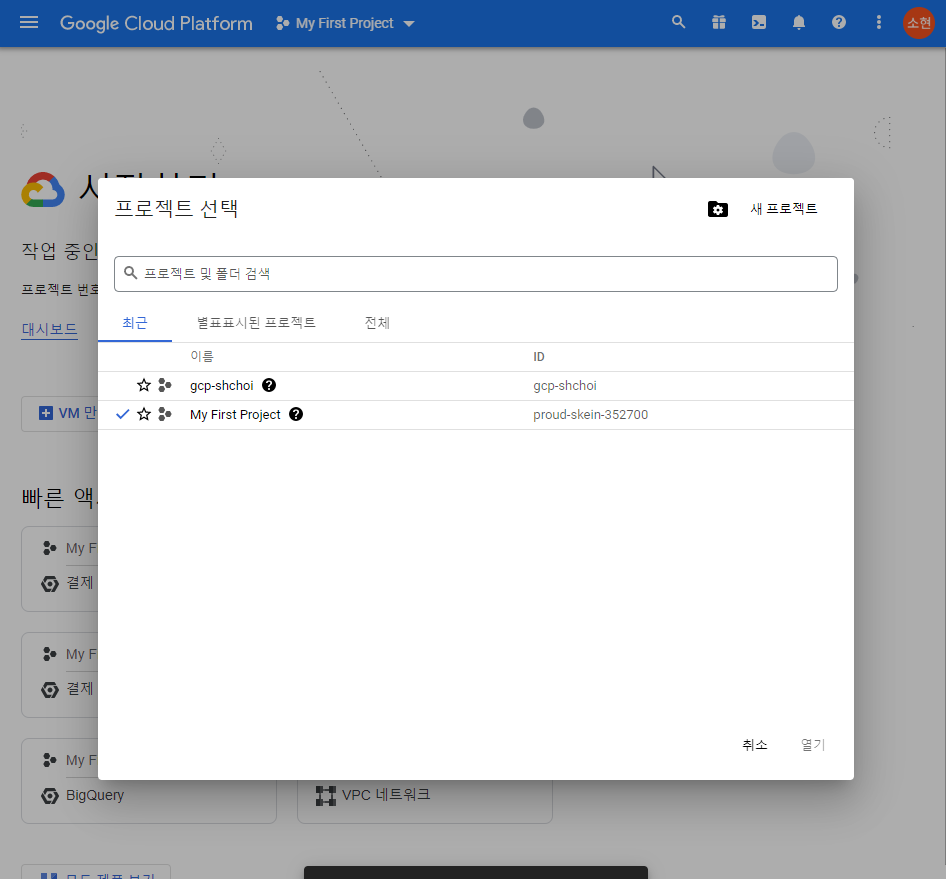Activate Cloud Shell terminal icon
Viewport: 946px width, 879px height.
coord(759,23)
